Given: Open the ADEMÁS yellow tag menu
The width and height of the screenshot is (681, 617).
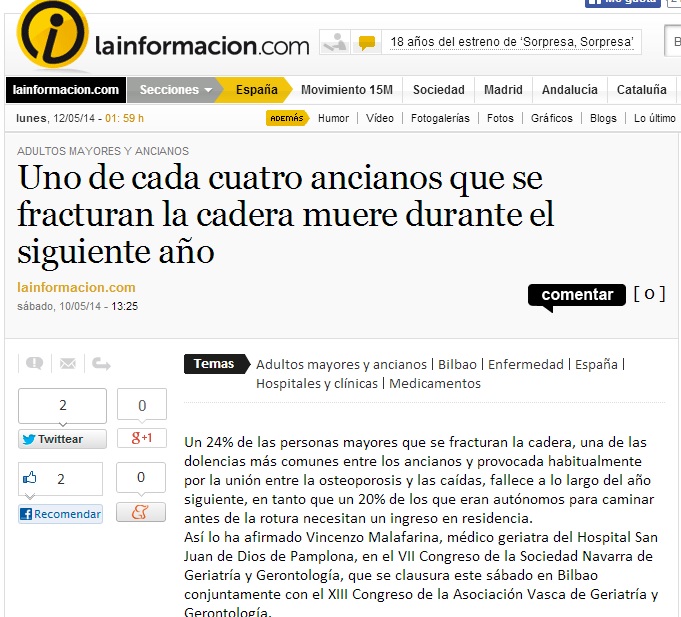Looking at the screenshot, I should (x=286, y=118).
